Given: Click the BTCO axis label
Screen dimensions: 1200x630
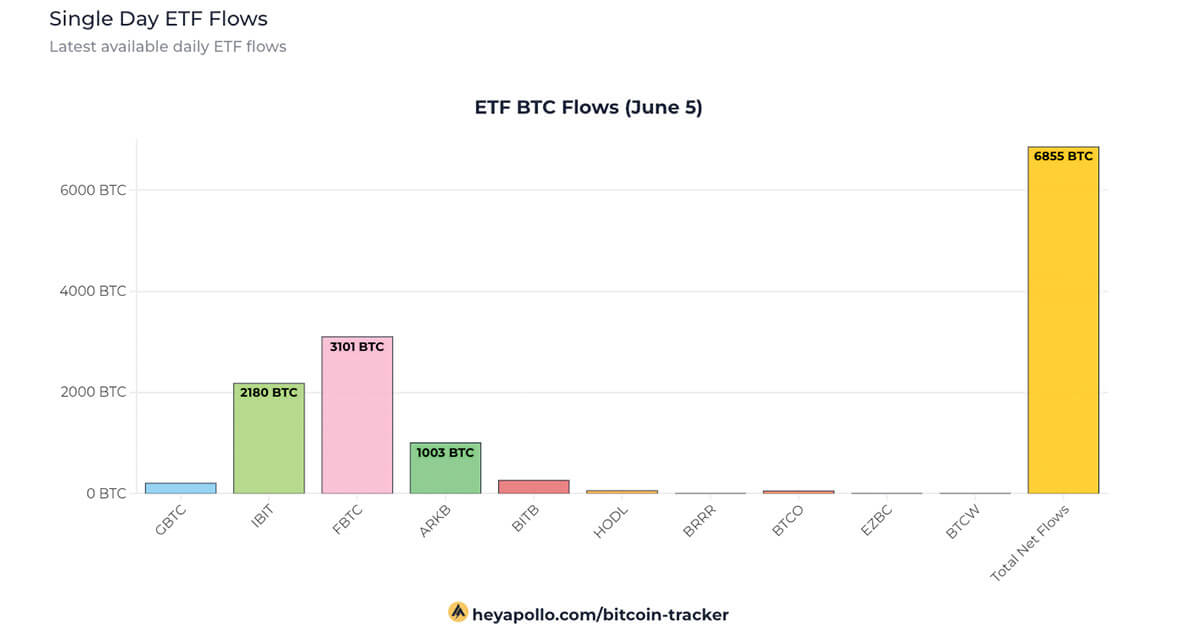Looking at the screenshot, I should pos(788,522).
